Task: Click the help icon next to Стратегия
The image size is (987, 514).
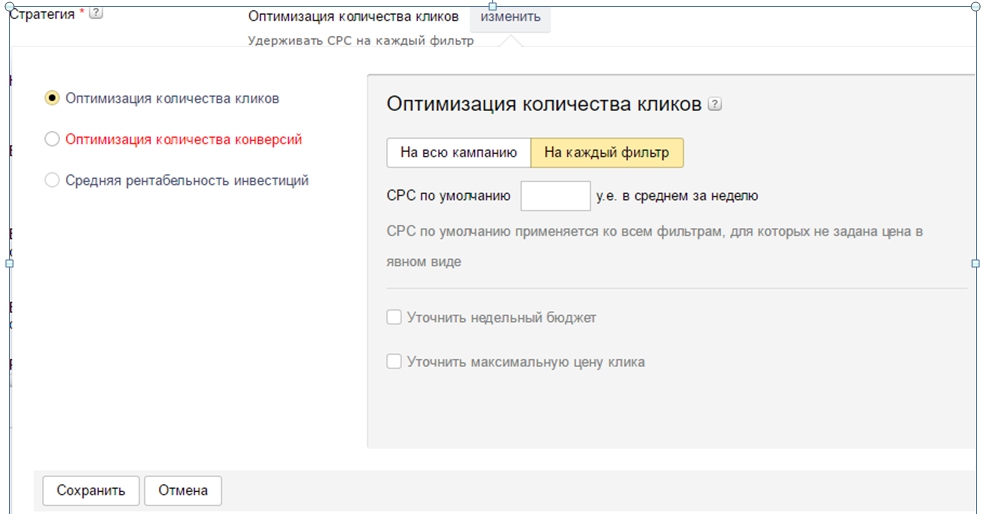Action: coord(96,14)
